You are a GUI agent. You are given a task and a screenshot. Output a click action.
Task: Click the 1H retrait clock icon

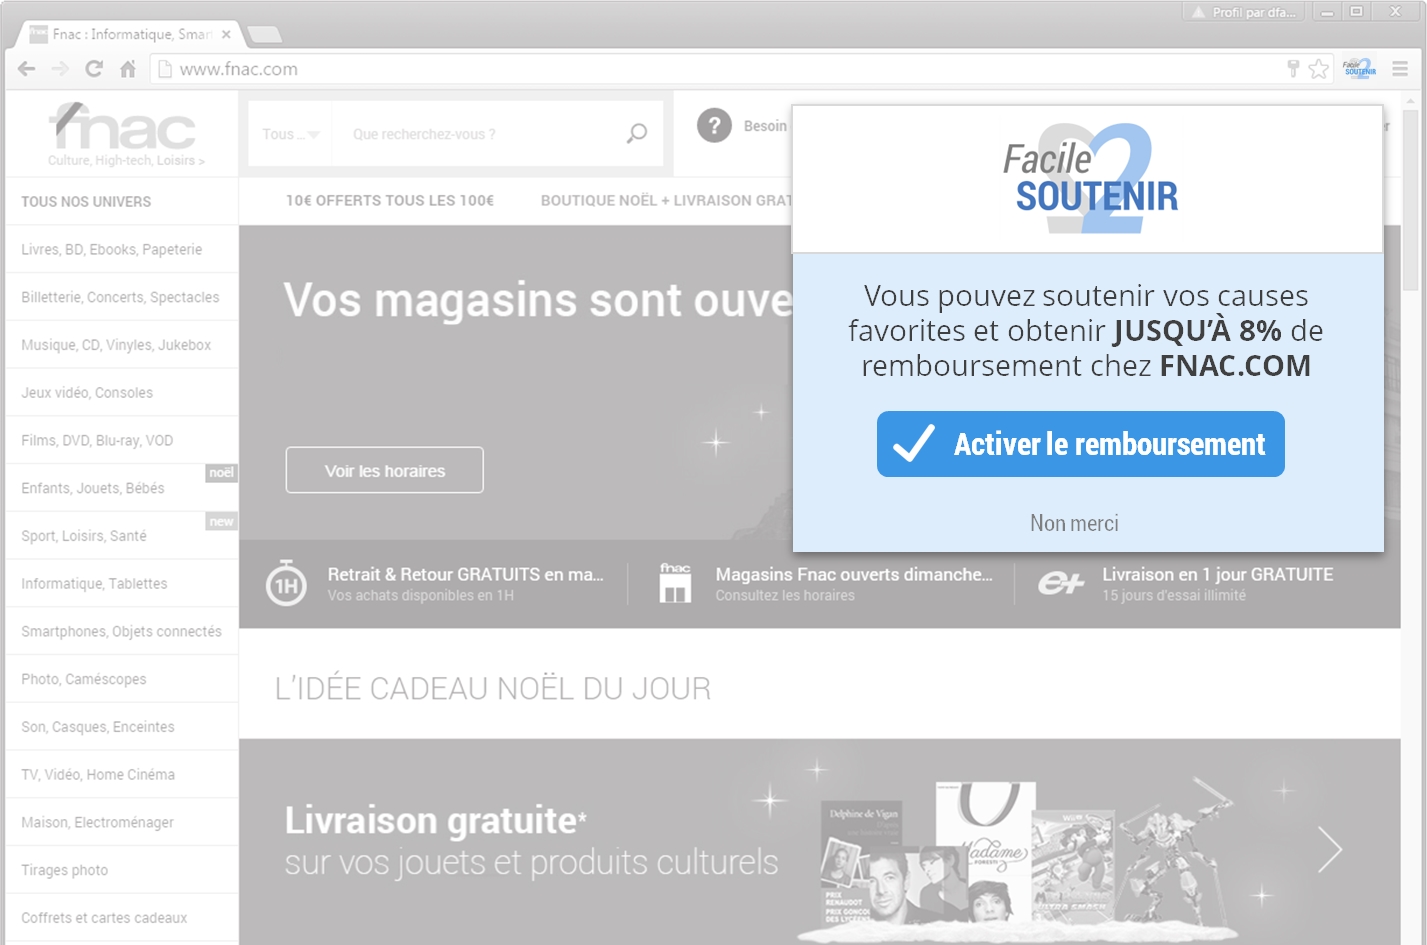[286, 584]
